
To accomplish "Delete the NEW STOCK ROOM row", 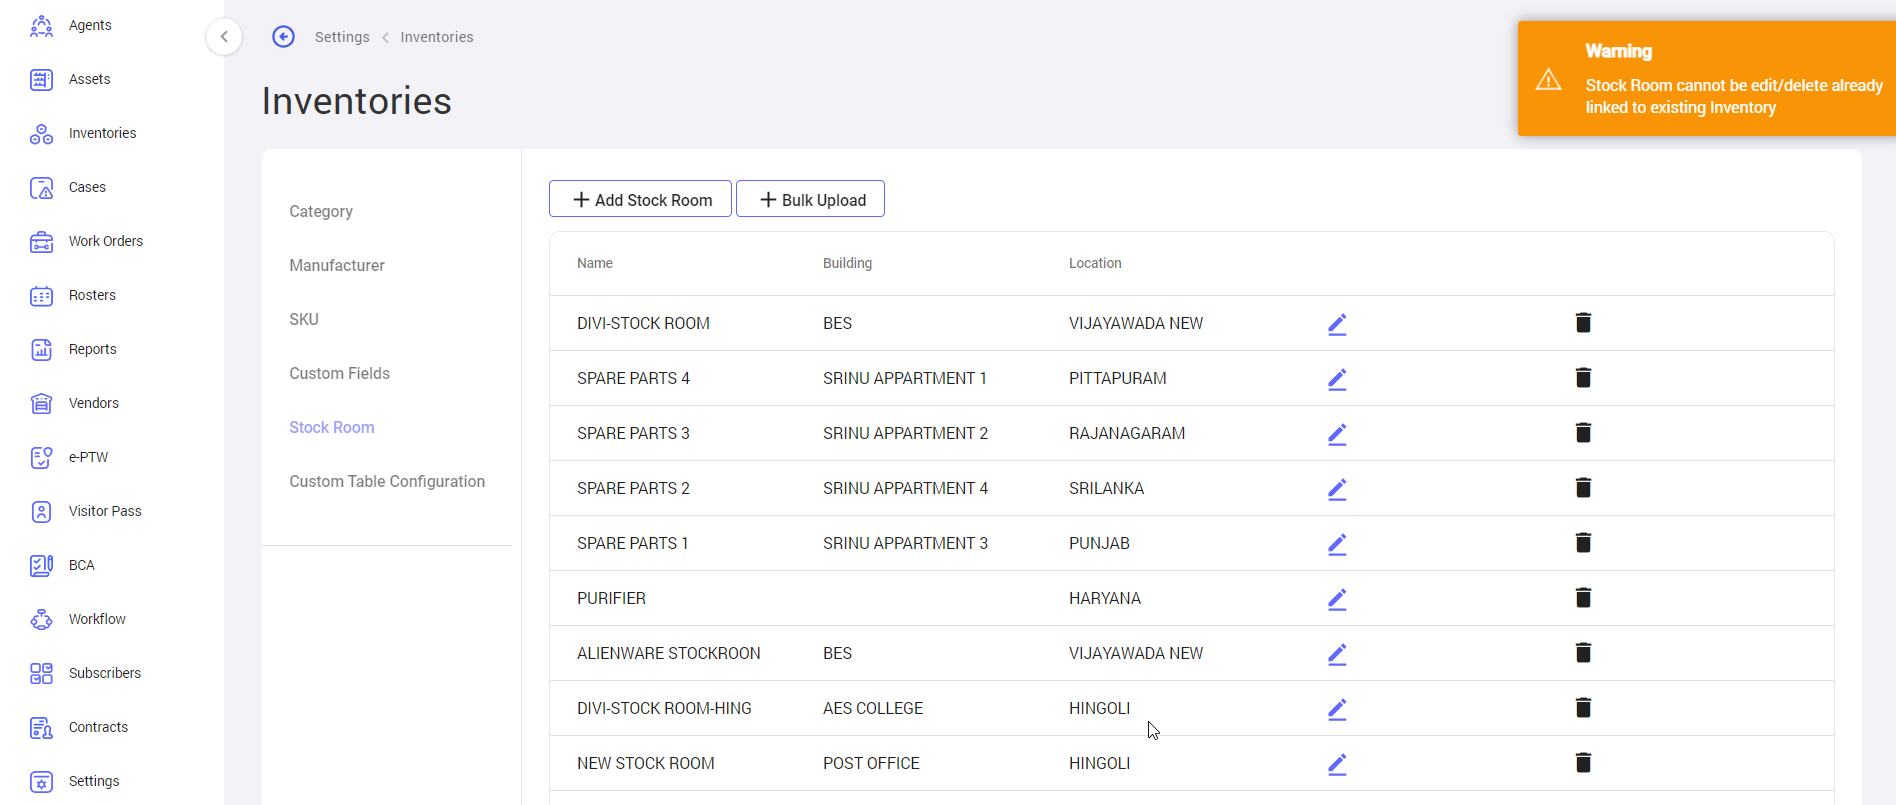I will pyautogui.click(x=1583, y=763).
